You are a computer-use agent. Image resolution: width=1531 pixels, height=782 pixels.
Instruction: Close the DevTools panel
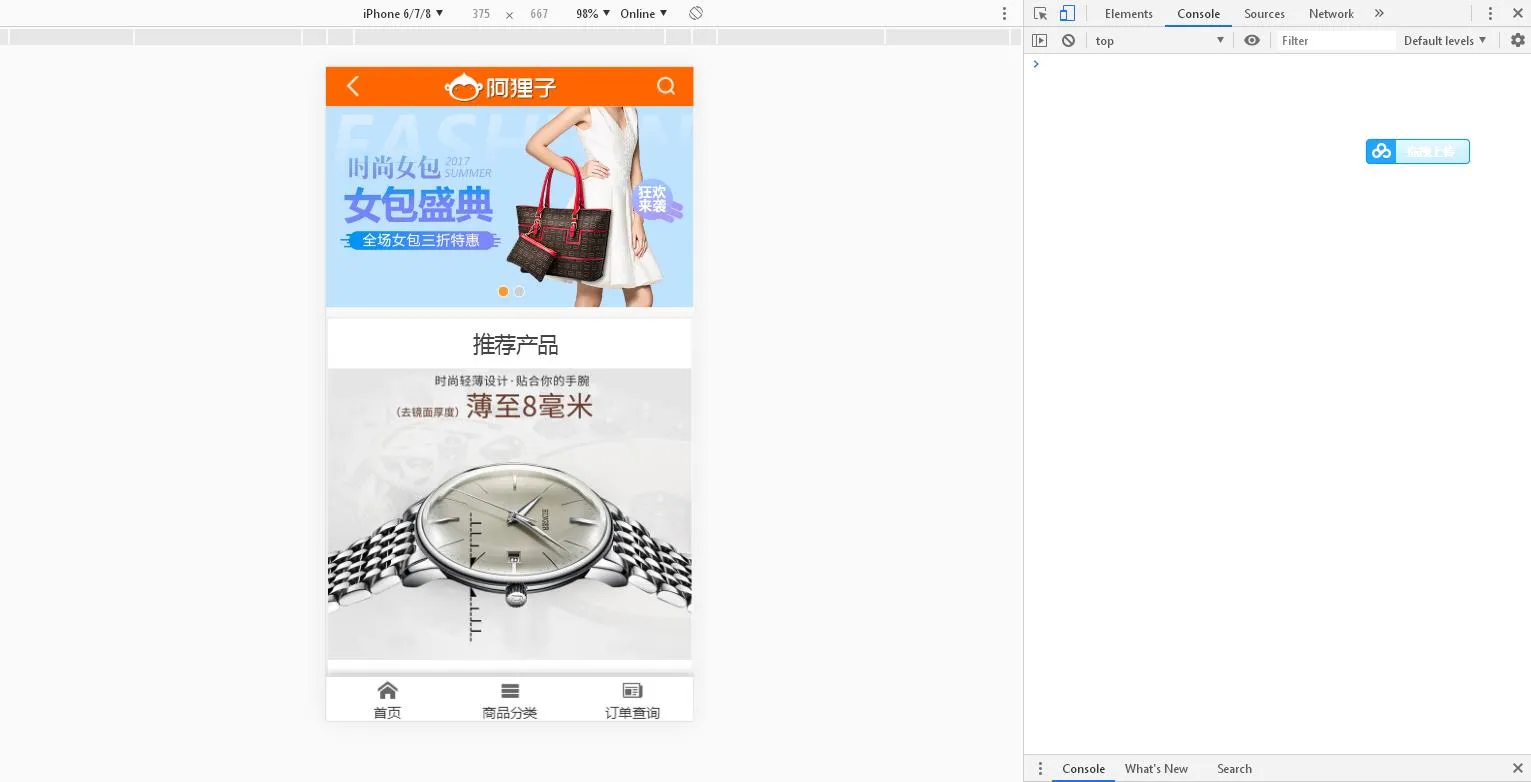(1517, 14)
